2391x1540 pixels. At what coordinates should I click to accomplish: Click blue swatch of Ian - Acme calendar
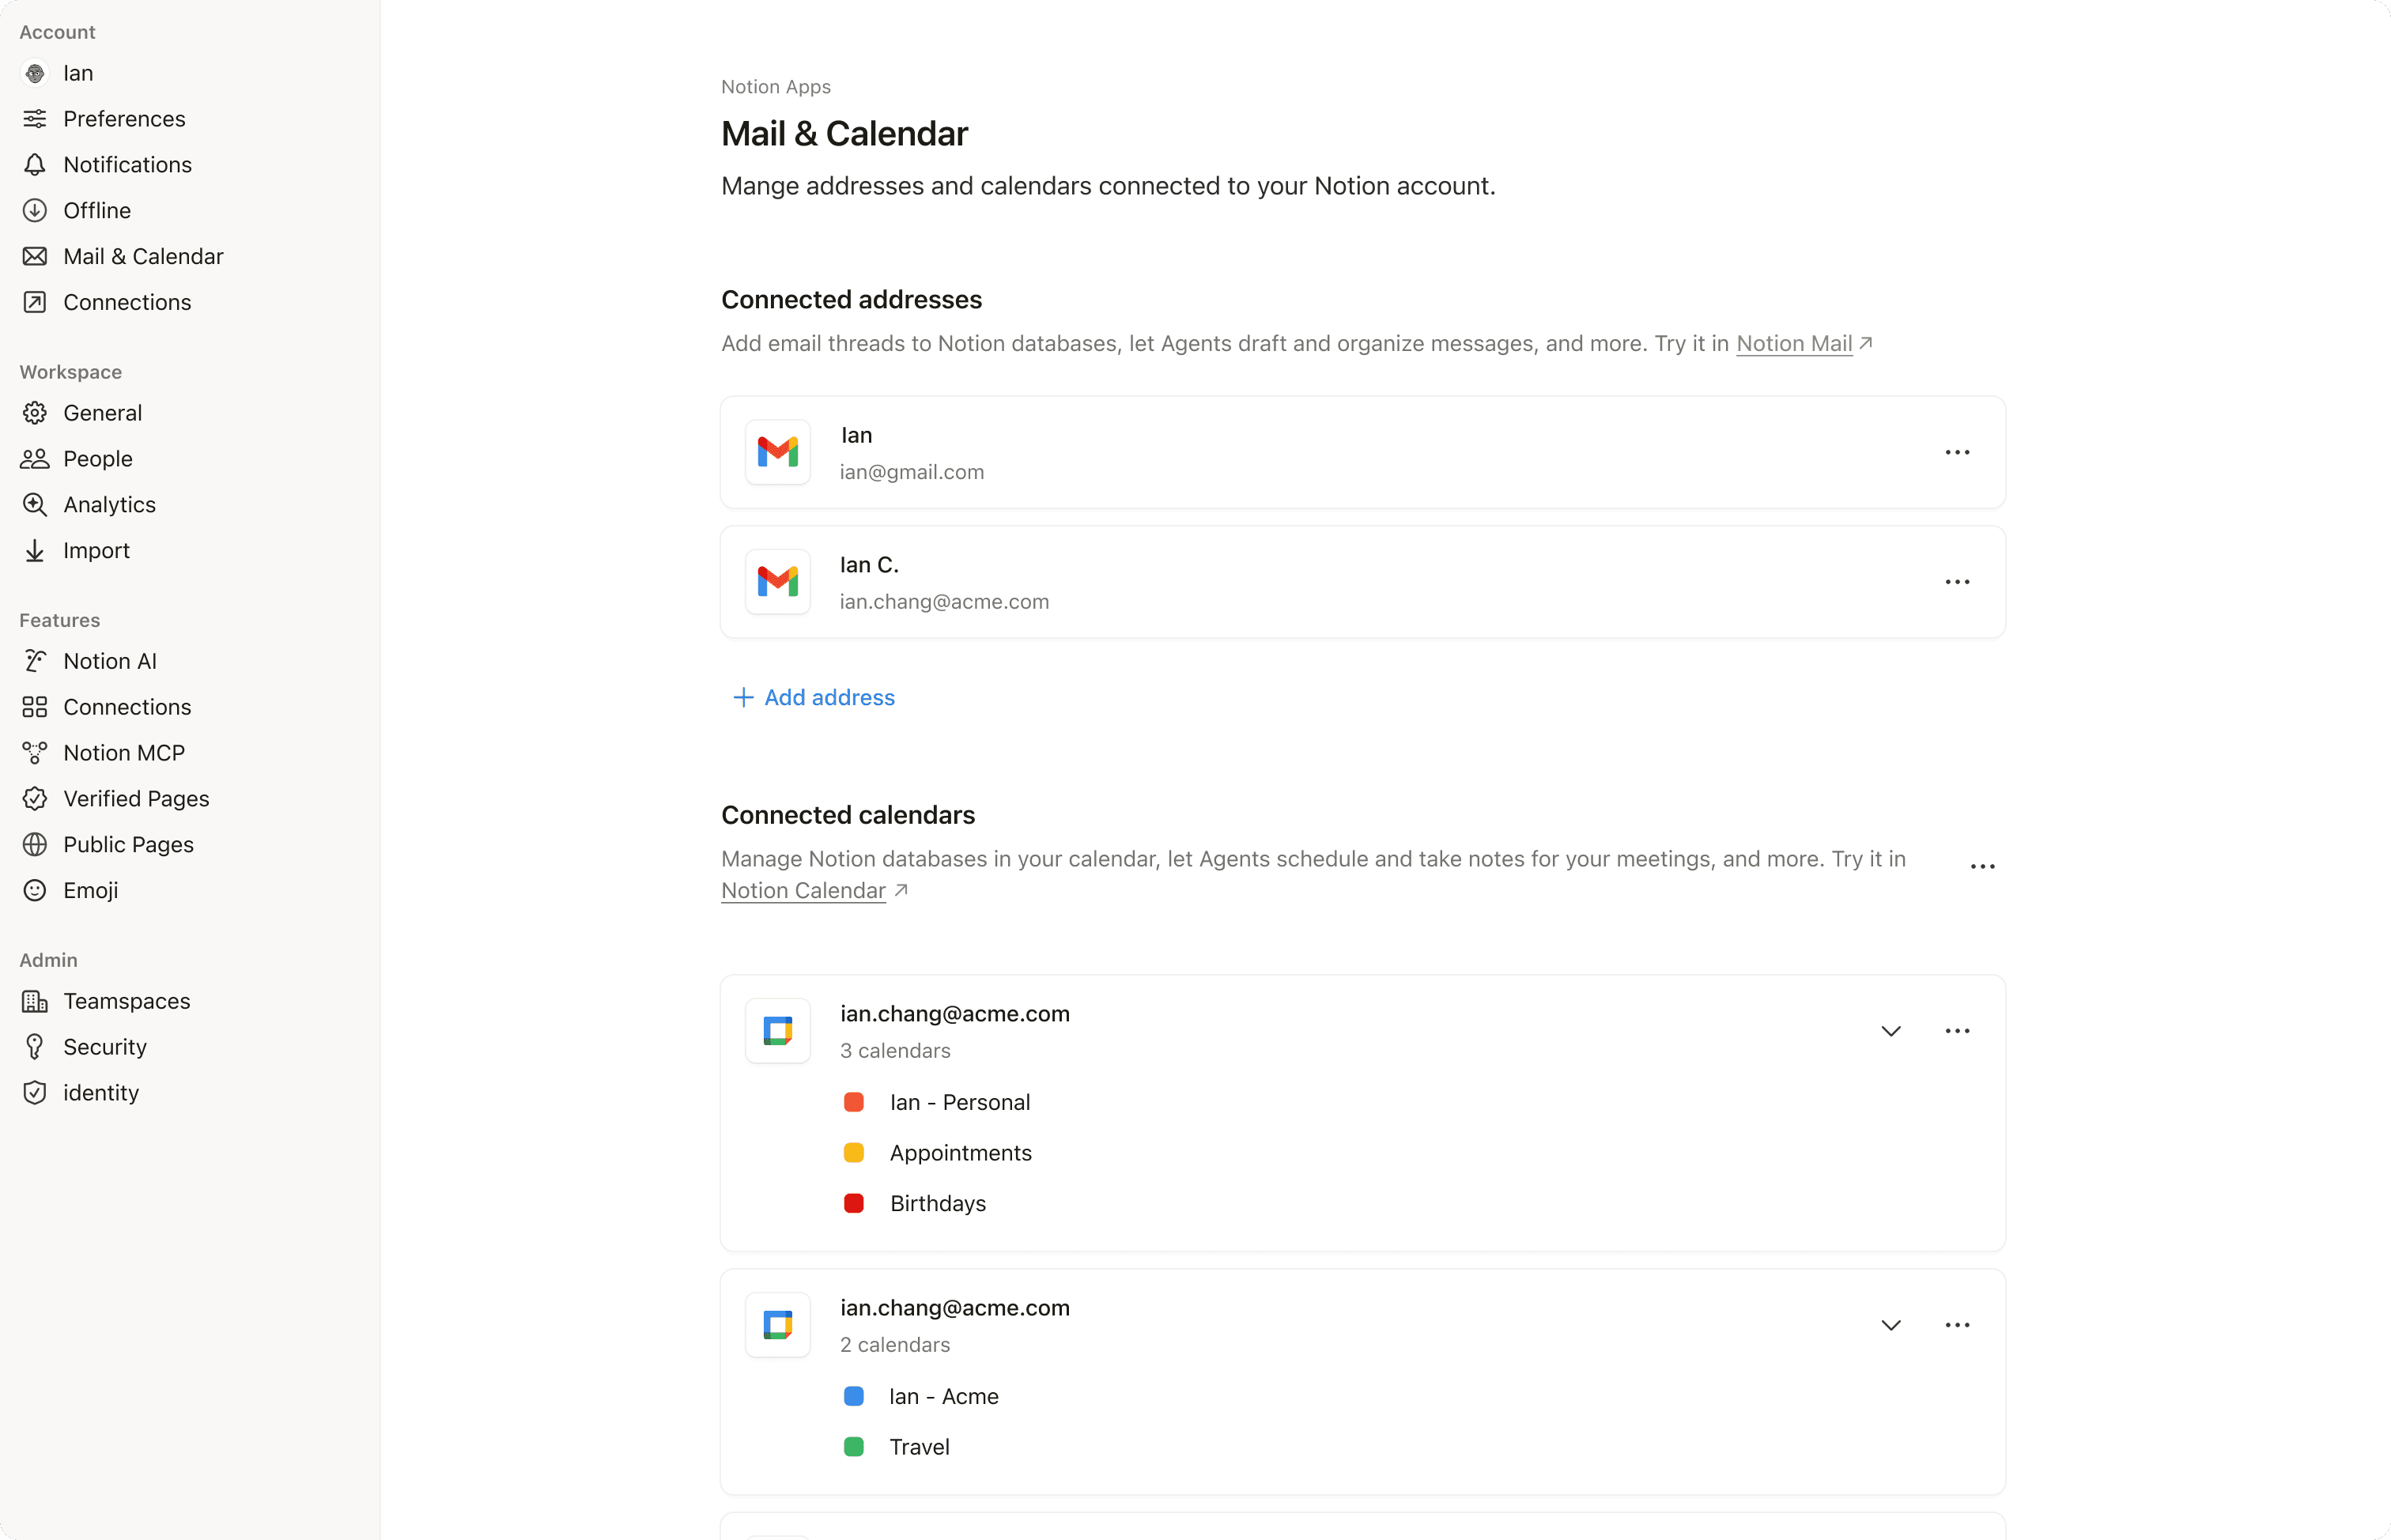(x=853, y=1397)
